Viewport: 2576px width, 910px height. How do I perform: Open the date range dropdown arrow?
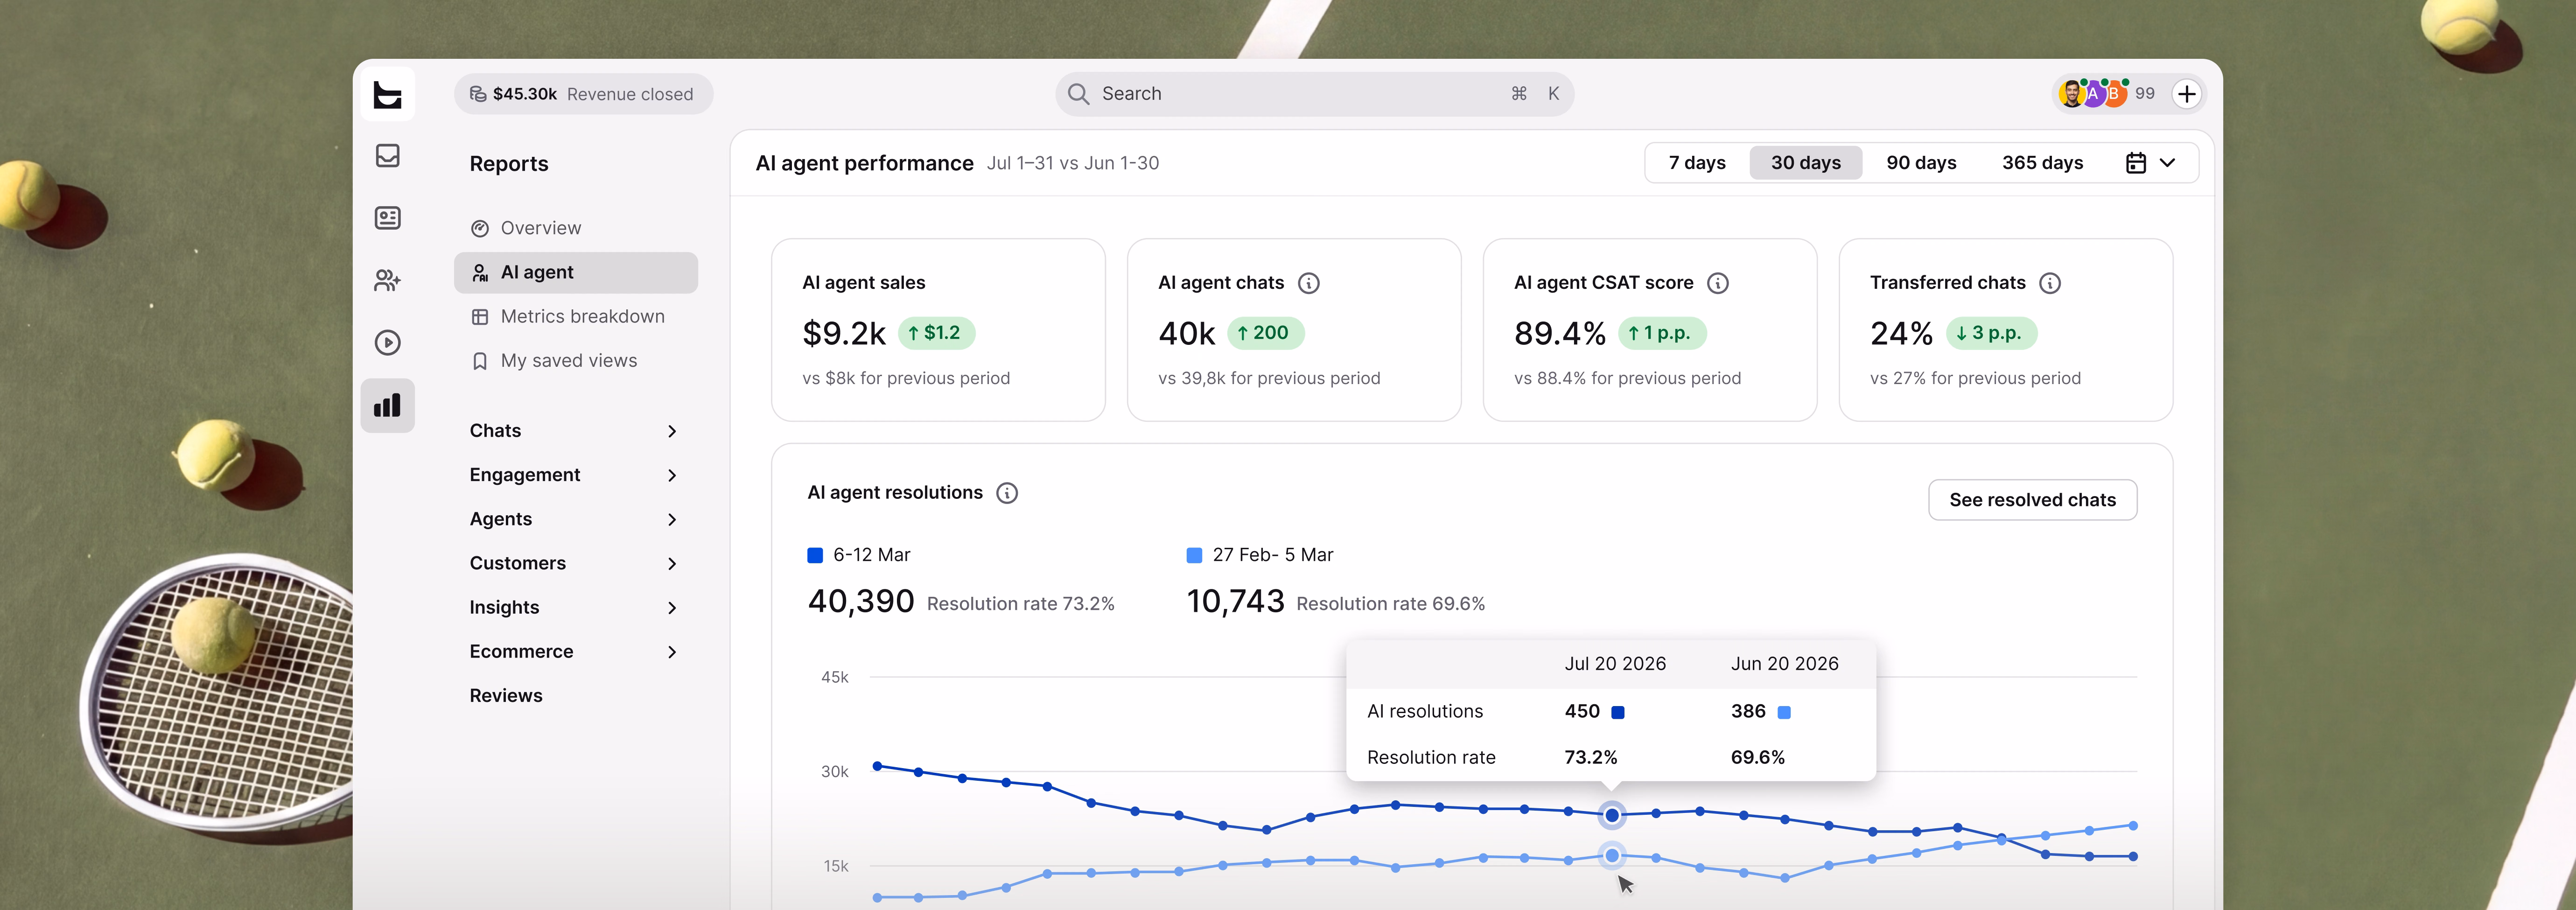click(2167, 163)
